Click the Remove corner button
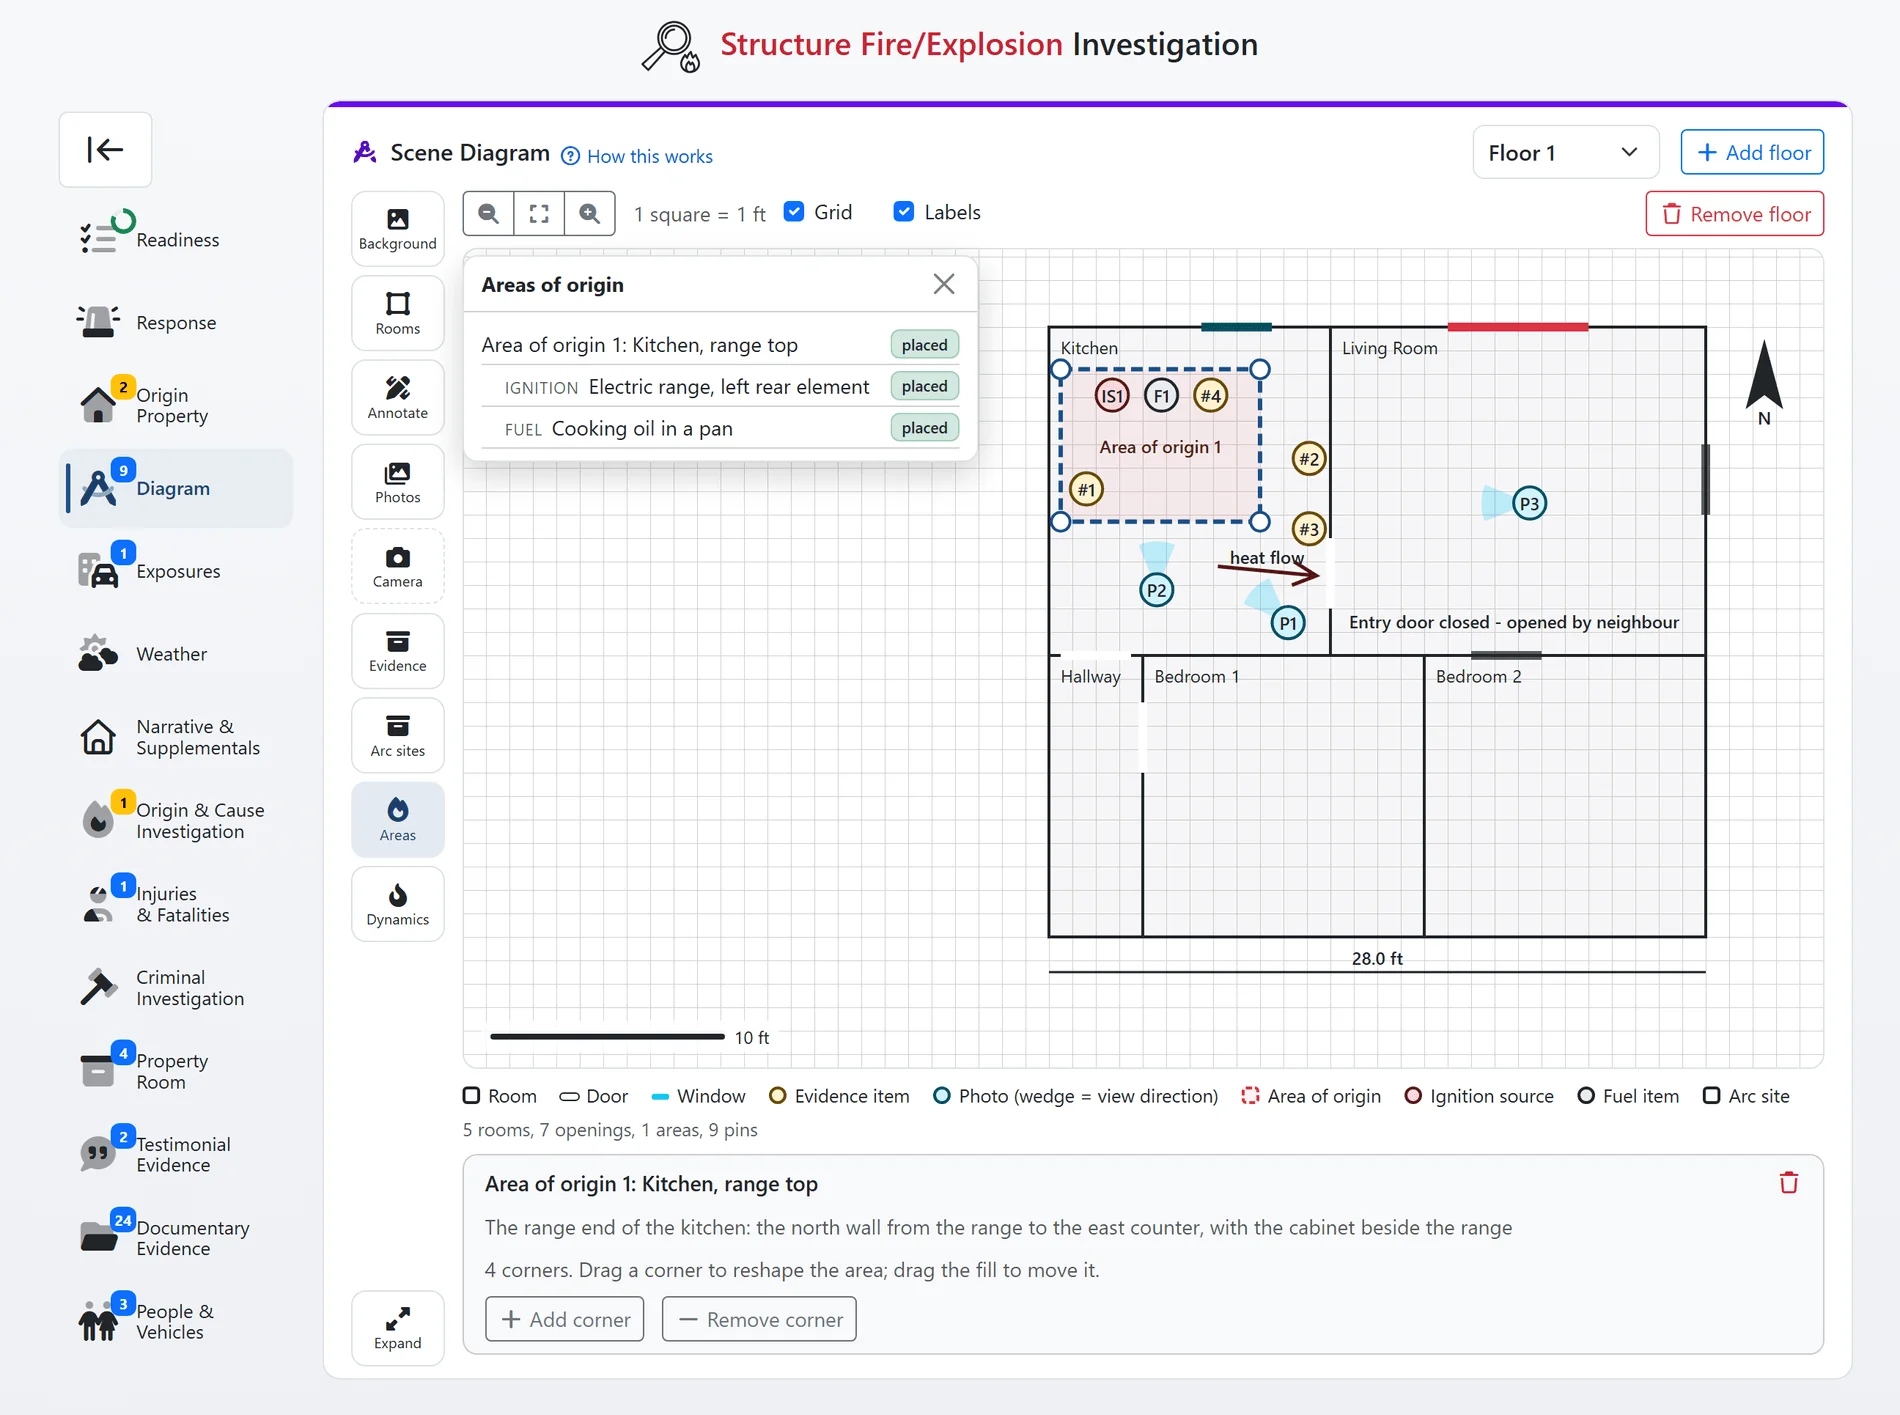The height and width of the screenshot is (1415, 1900). coord(759,1319)
